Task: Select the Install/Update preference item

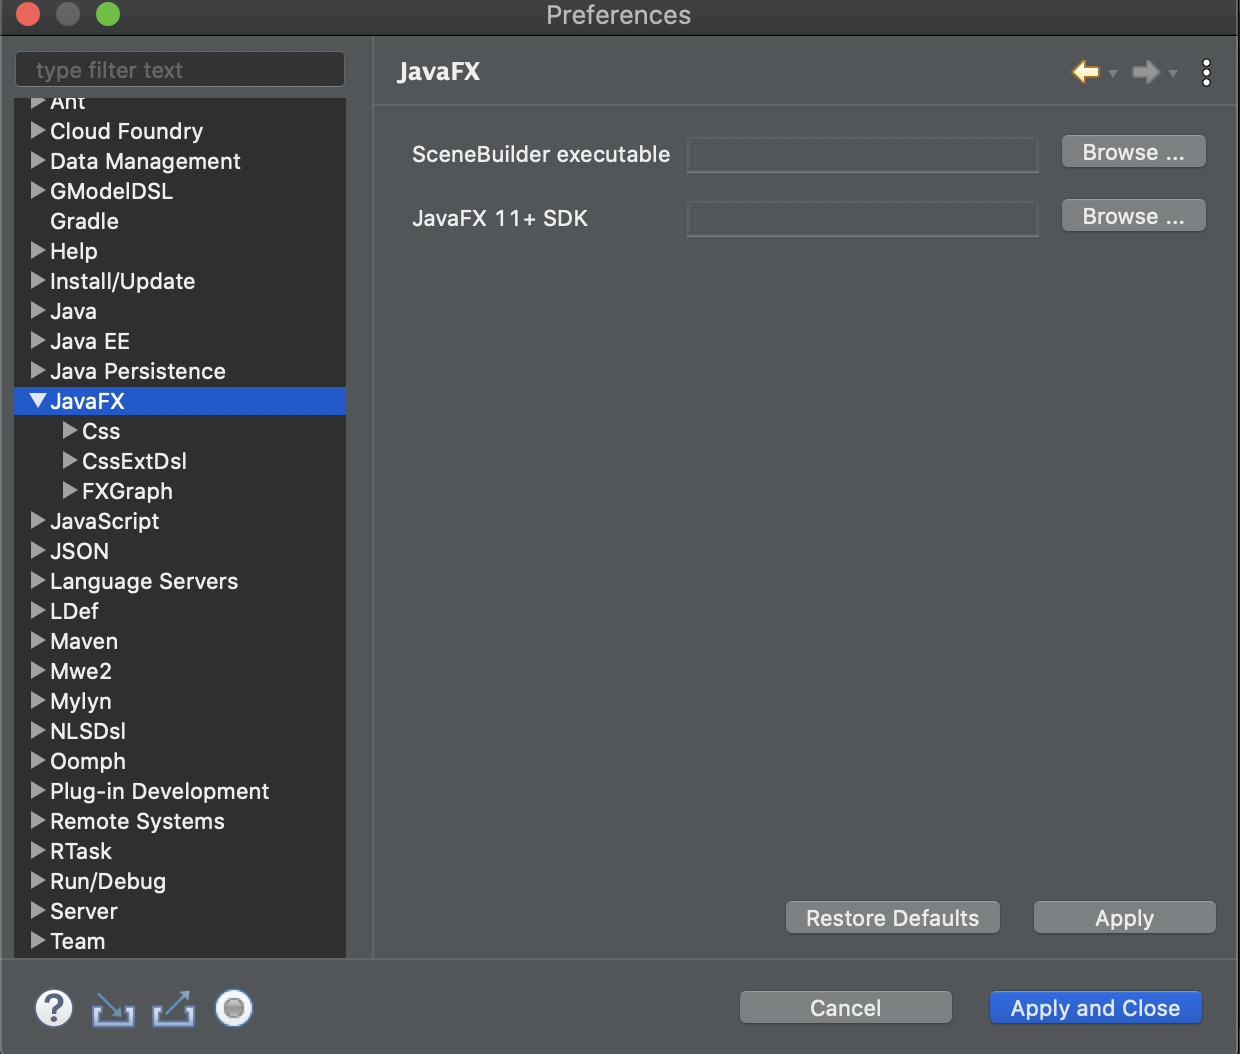Action: (123, 281)
